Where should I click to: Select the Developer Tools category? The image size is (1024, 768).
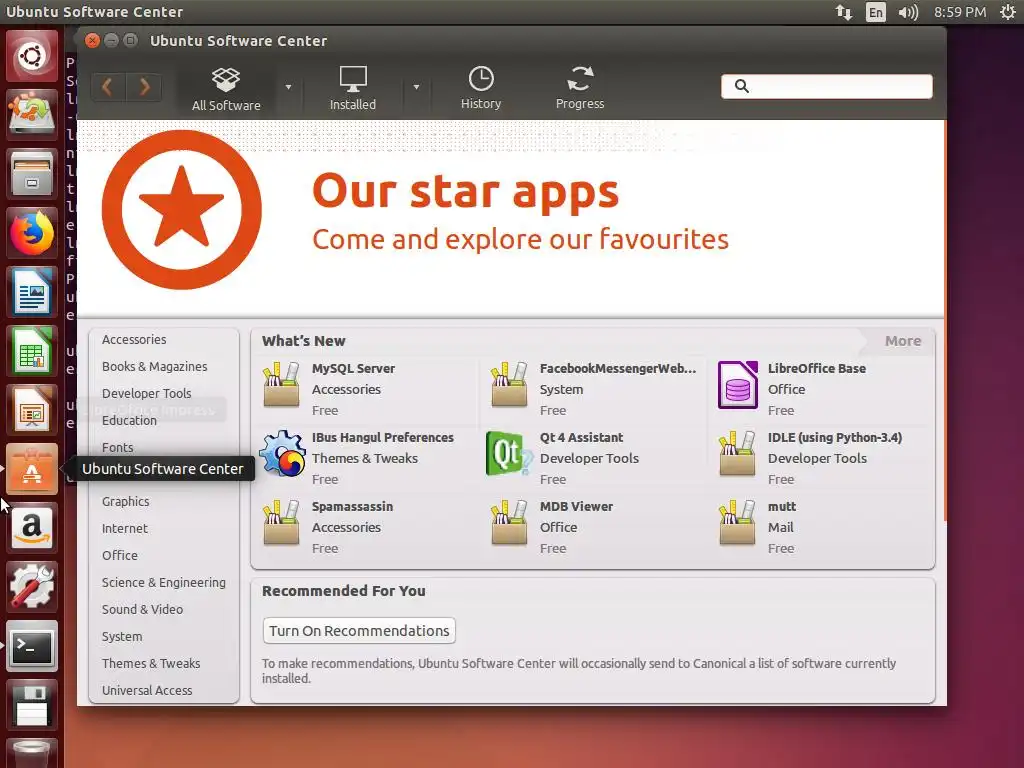point(146,393)
